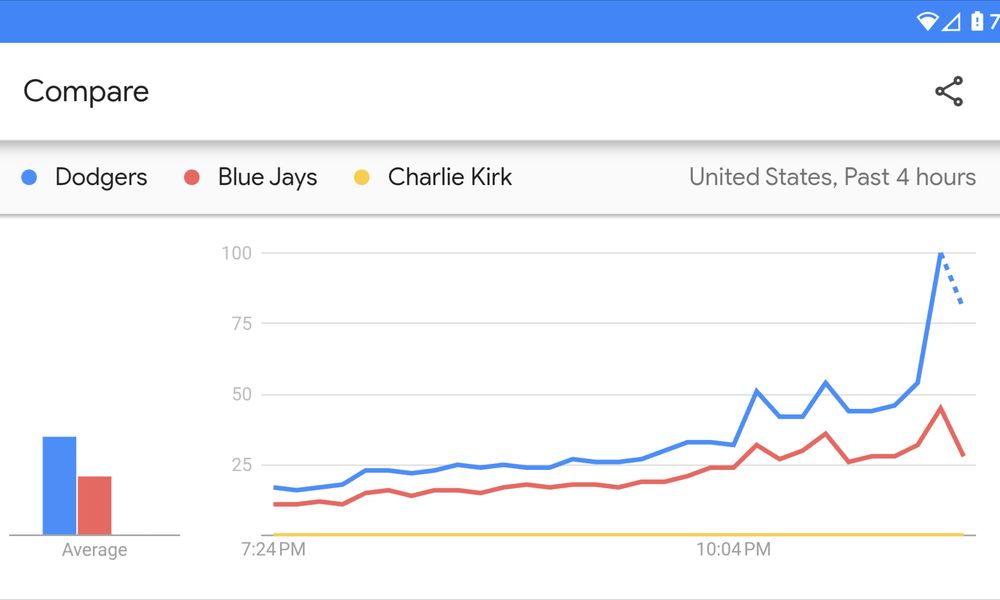Image resolution: width=1000 pixels, height=600 pixels.
Task: Tap the battery status icon
Action: [976, 21]
